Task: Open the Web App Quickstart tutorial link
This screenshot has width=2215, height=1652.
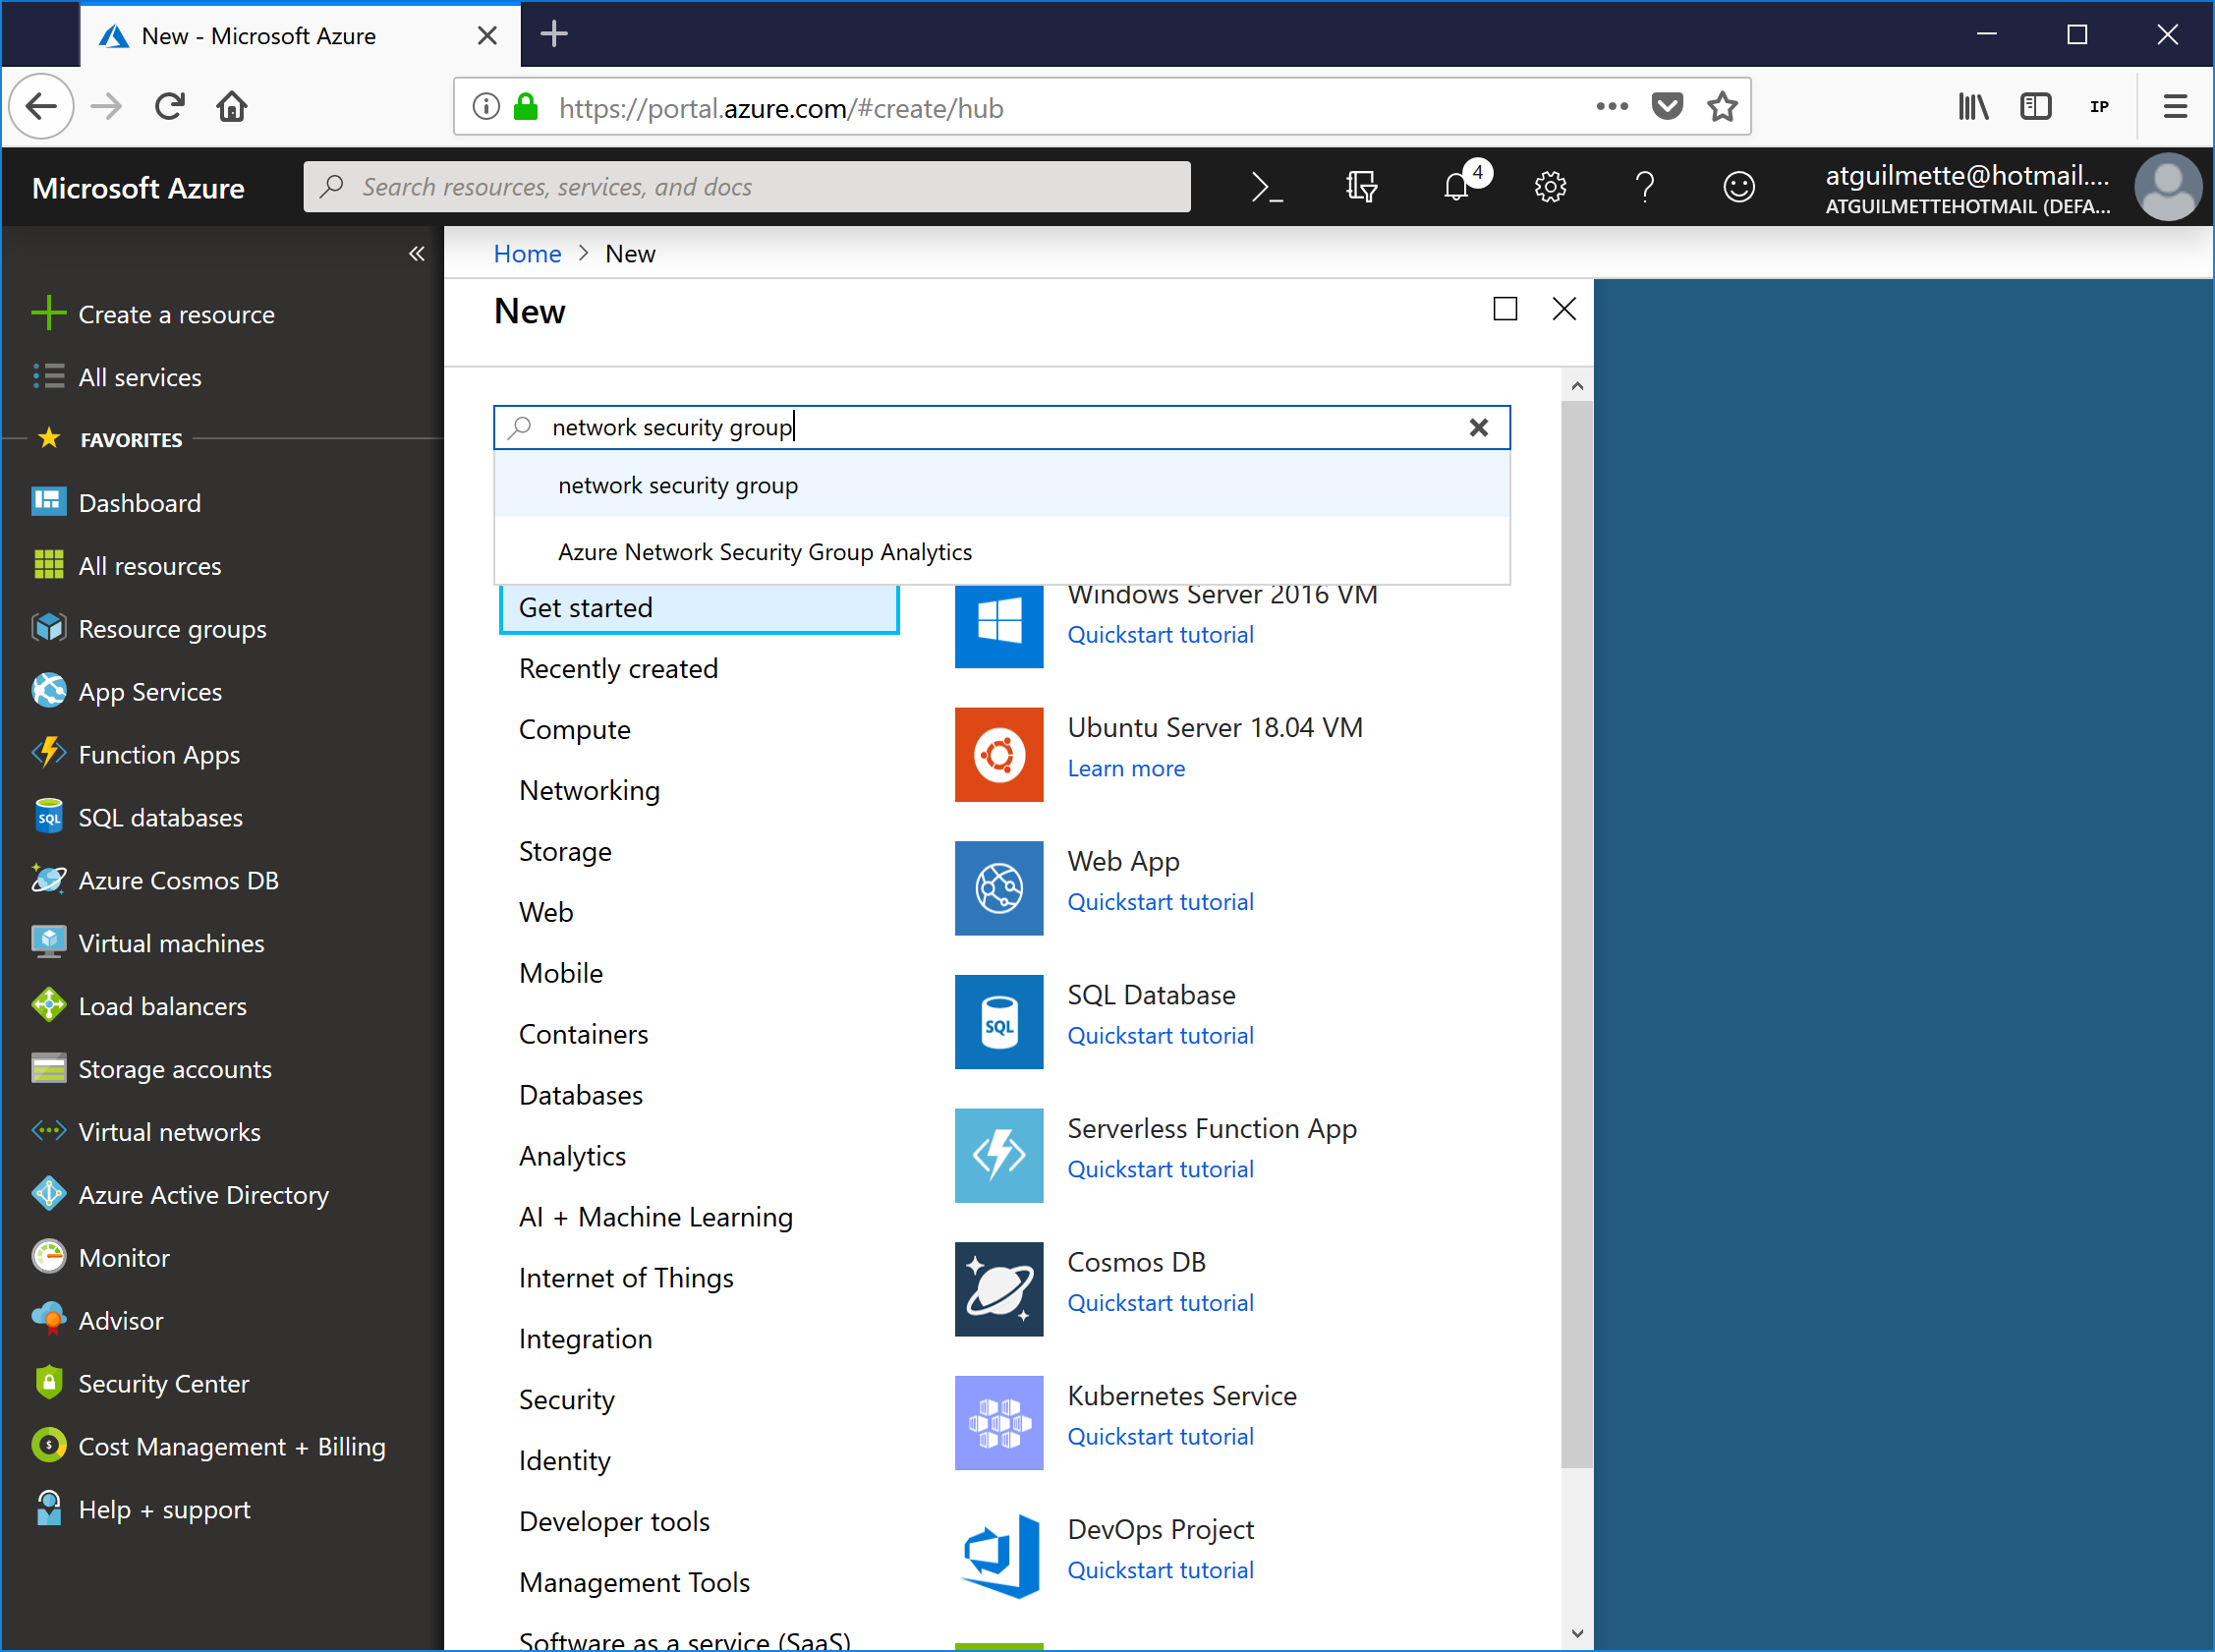Action: point(1160,902)
